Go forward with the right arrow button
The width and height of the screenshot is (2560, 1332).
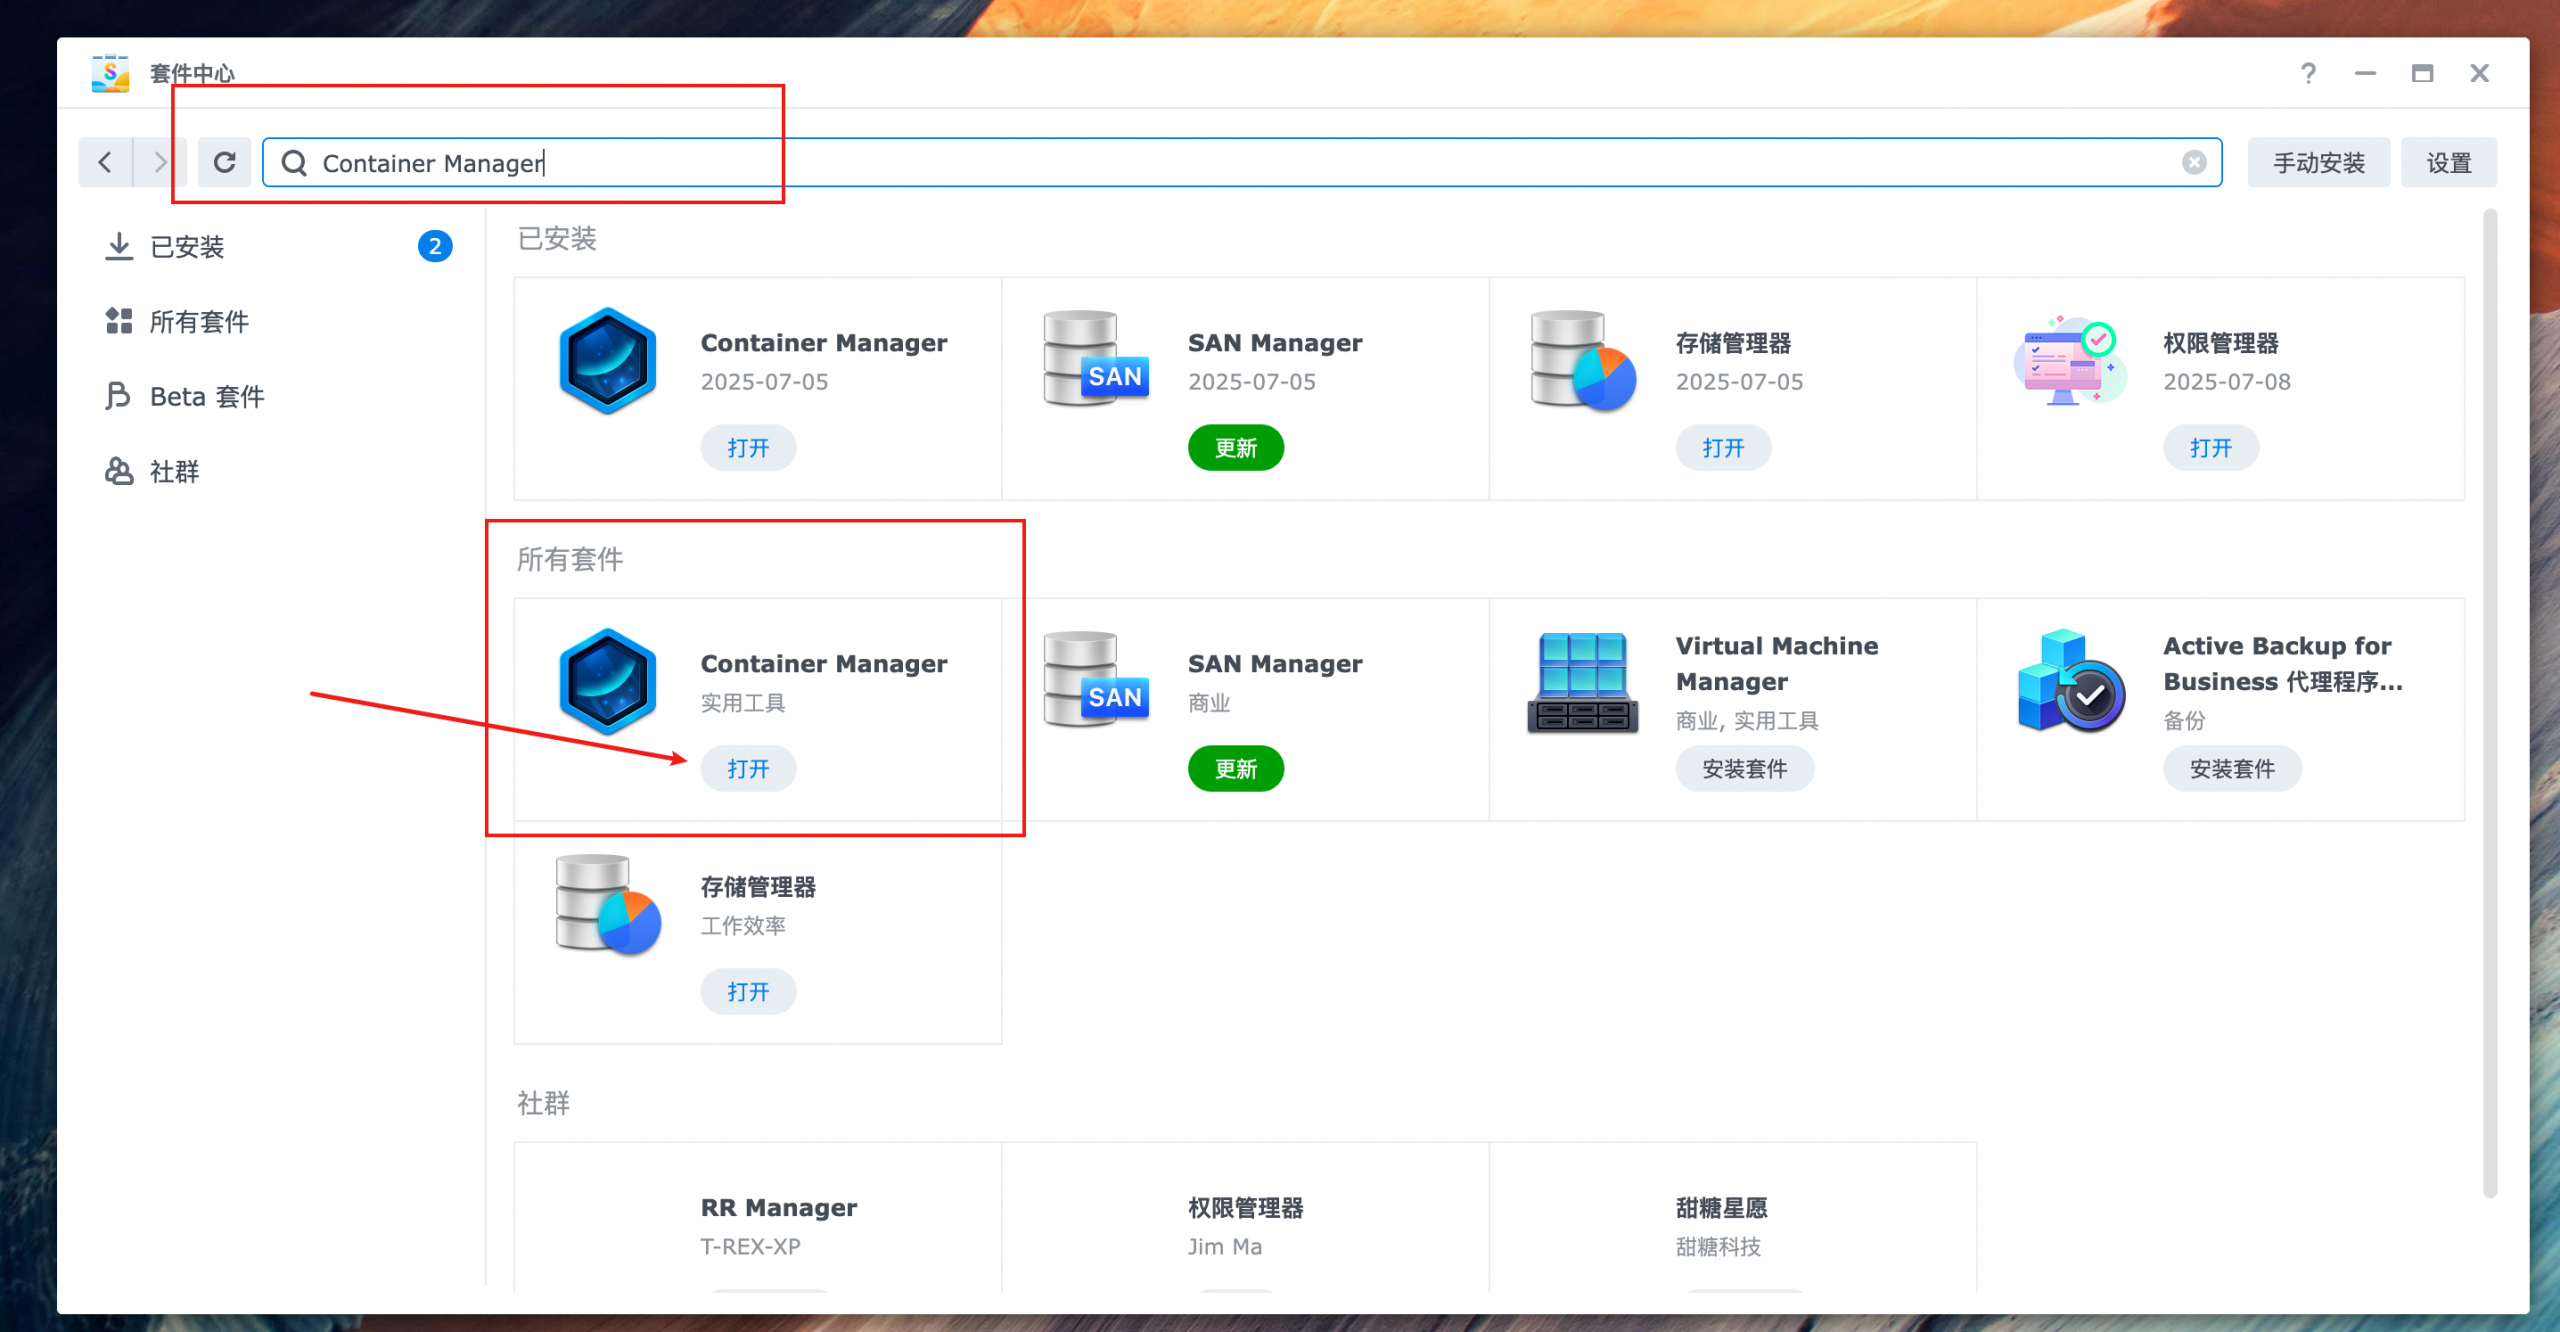click(x=160, y=162)
